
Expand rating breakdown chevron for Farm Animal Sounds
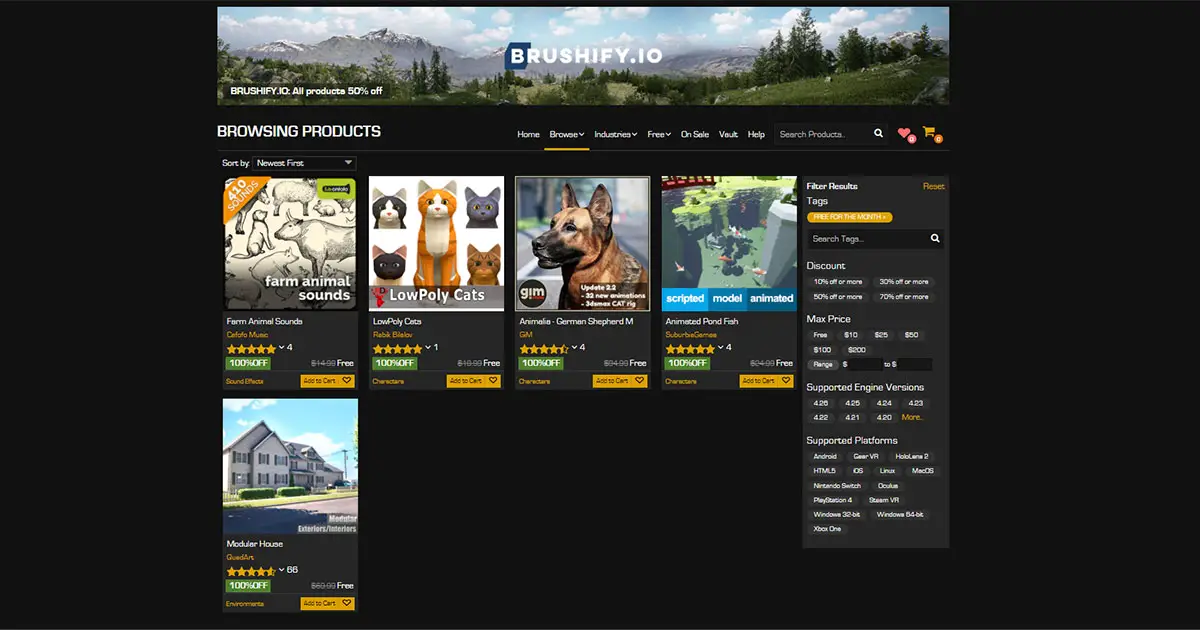282,348
